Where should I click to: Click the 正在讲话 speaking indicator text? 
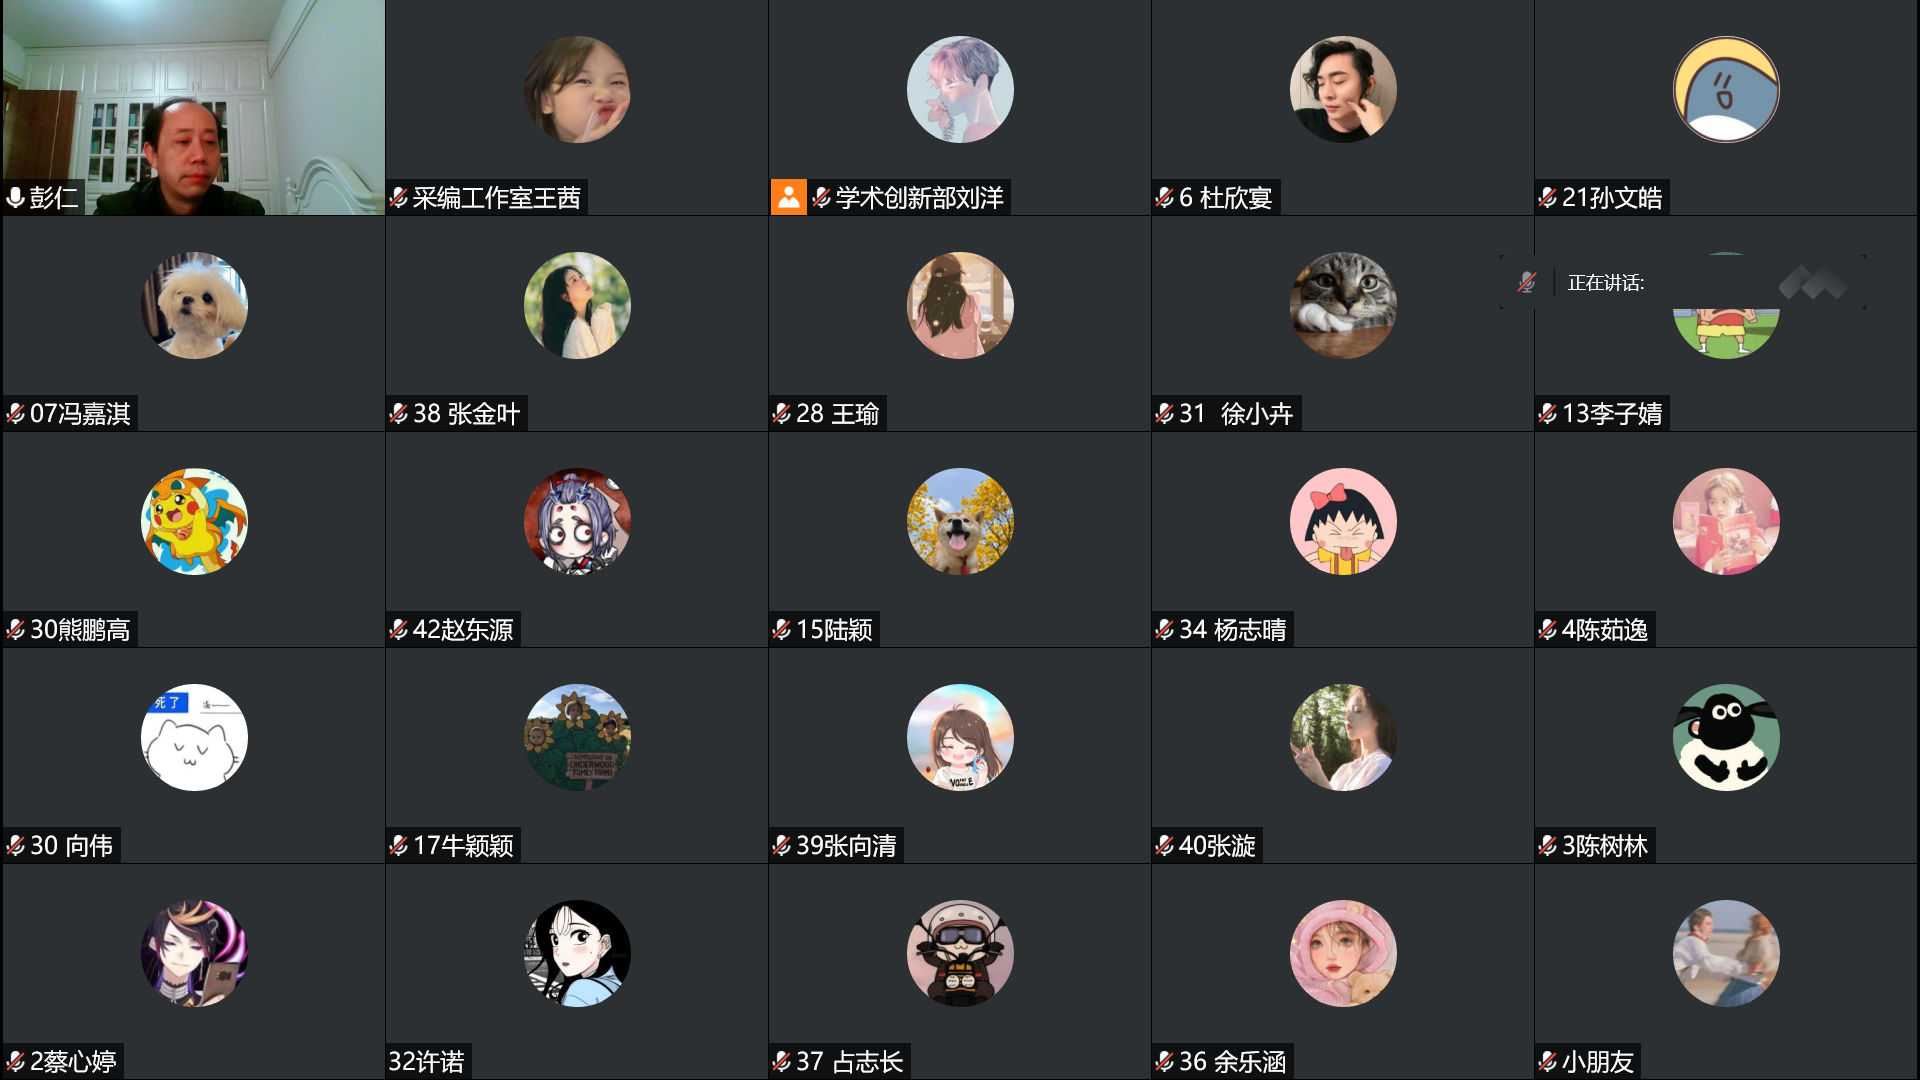pos(1606,283)
